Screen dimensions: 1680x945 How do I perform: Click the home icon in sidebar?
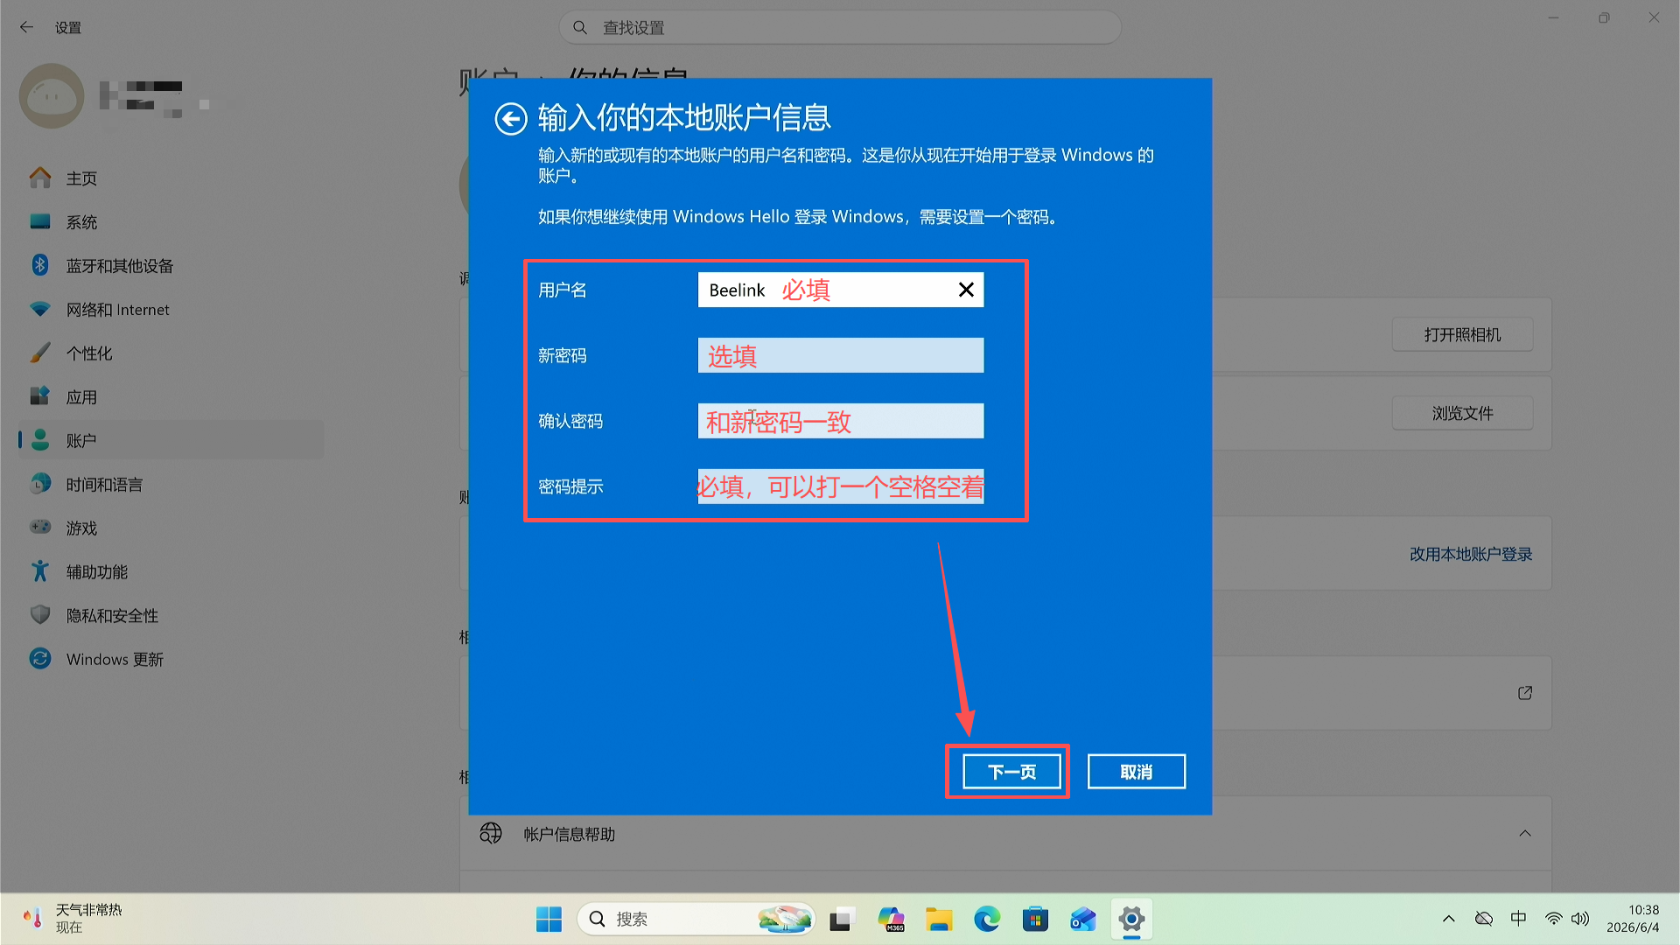click(x=40, y=178)
